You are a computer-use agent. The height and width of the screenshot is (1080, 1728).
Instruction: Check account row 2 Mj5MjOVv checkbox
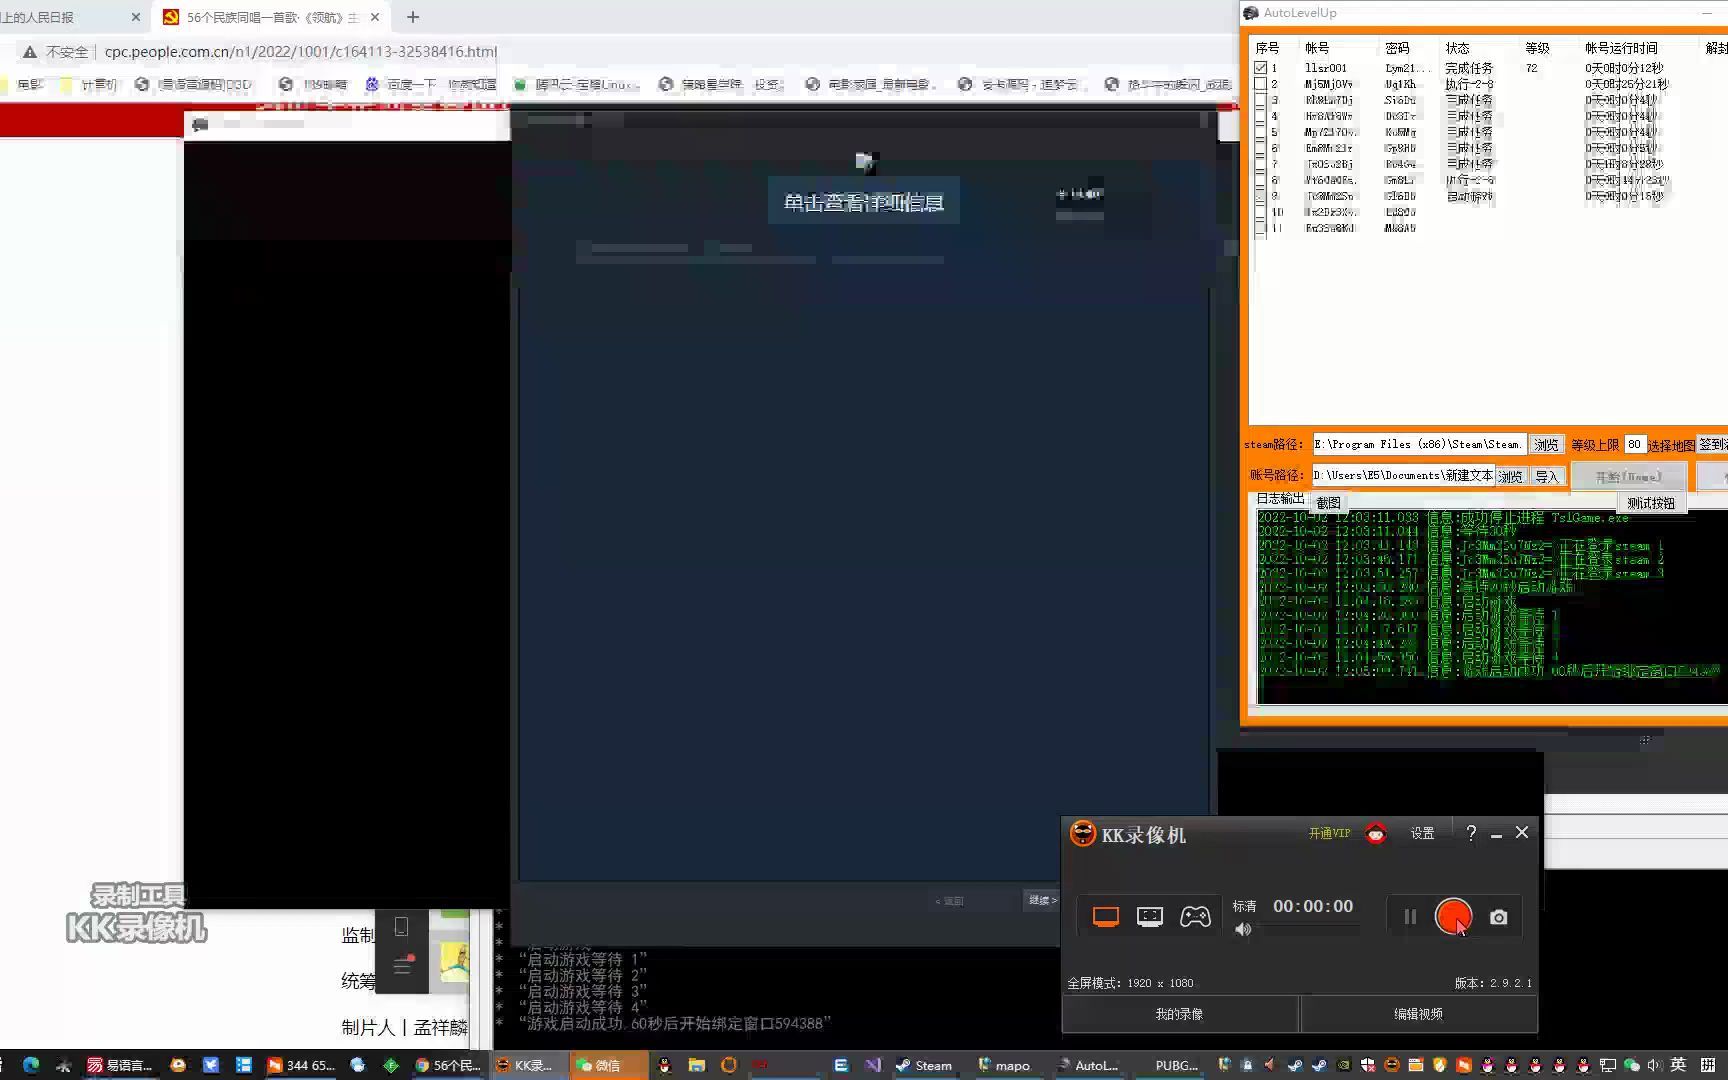coord(1261,84)
